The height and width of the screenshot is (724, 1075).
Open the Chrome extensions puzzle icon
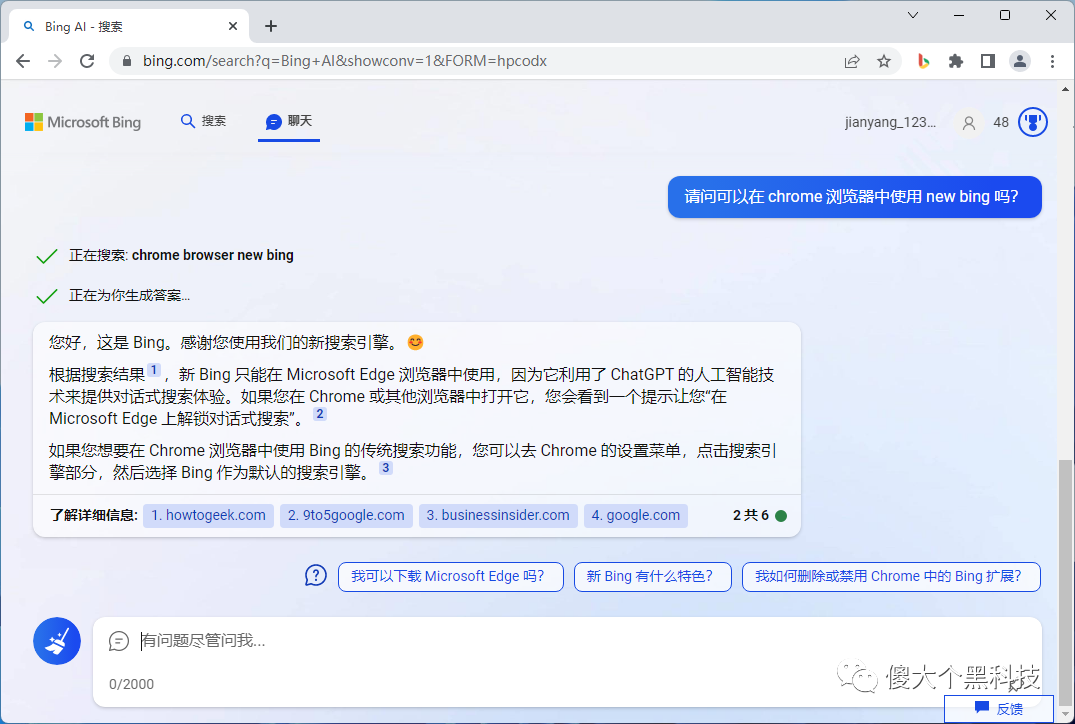click(955, 61)
